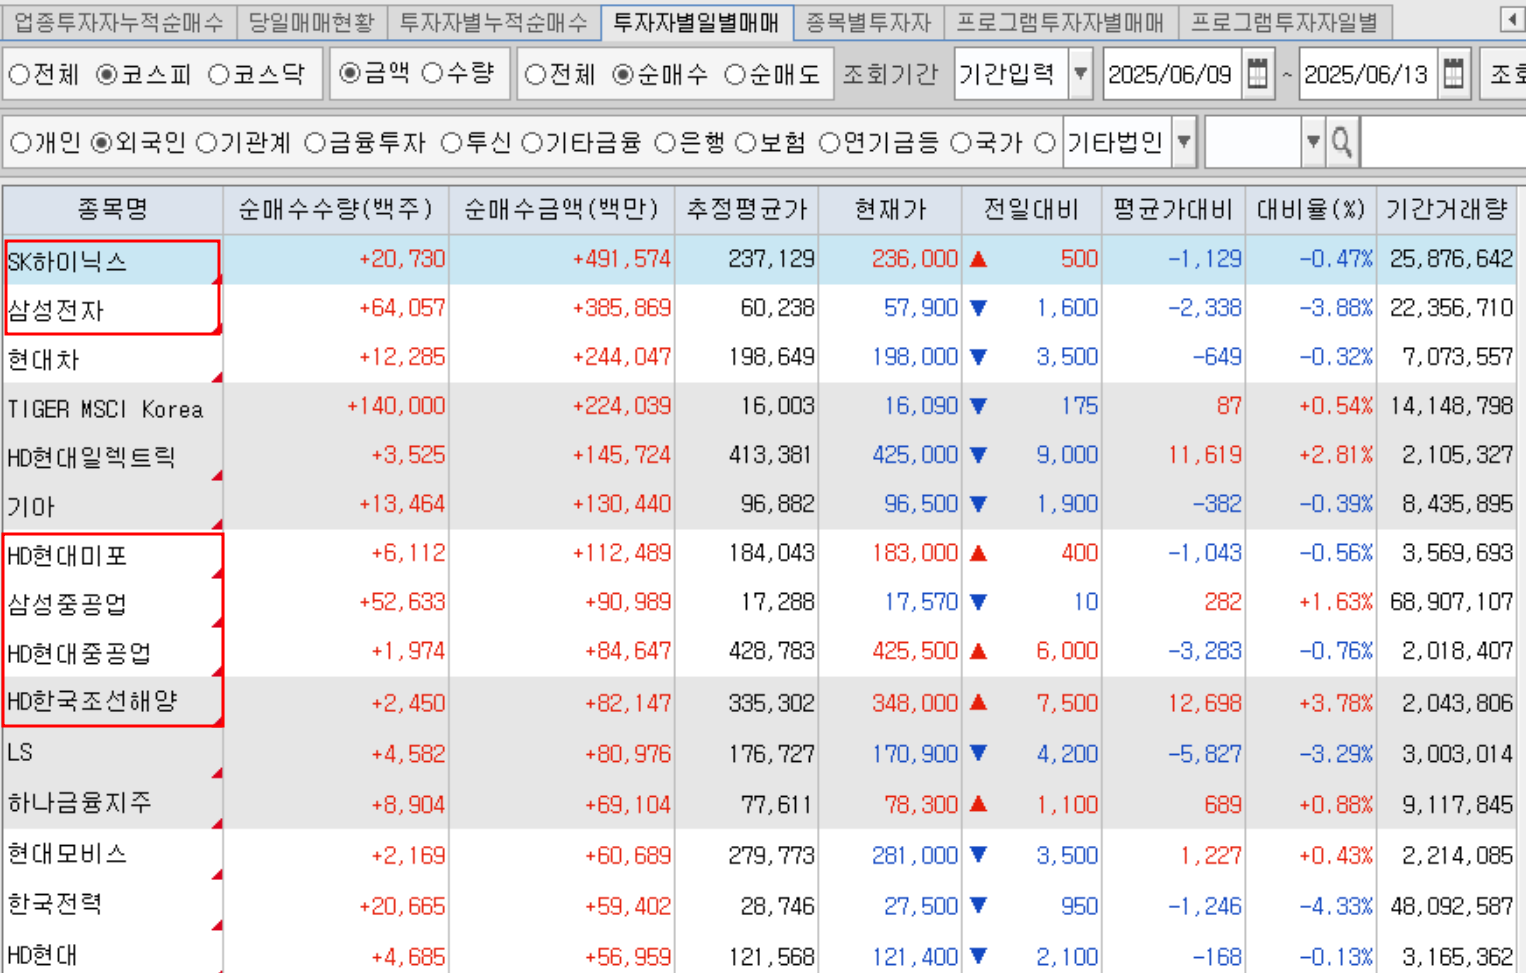Choose 기관계 investor radio button

click(x=207, y=144)
